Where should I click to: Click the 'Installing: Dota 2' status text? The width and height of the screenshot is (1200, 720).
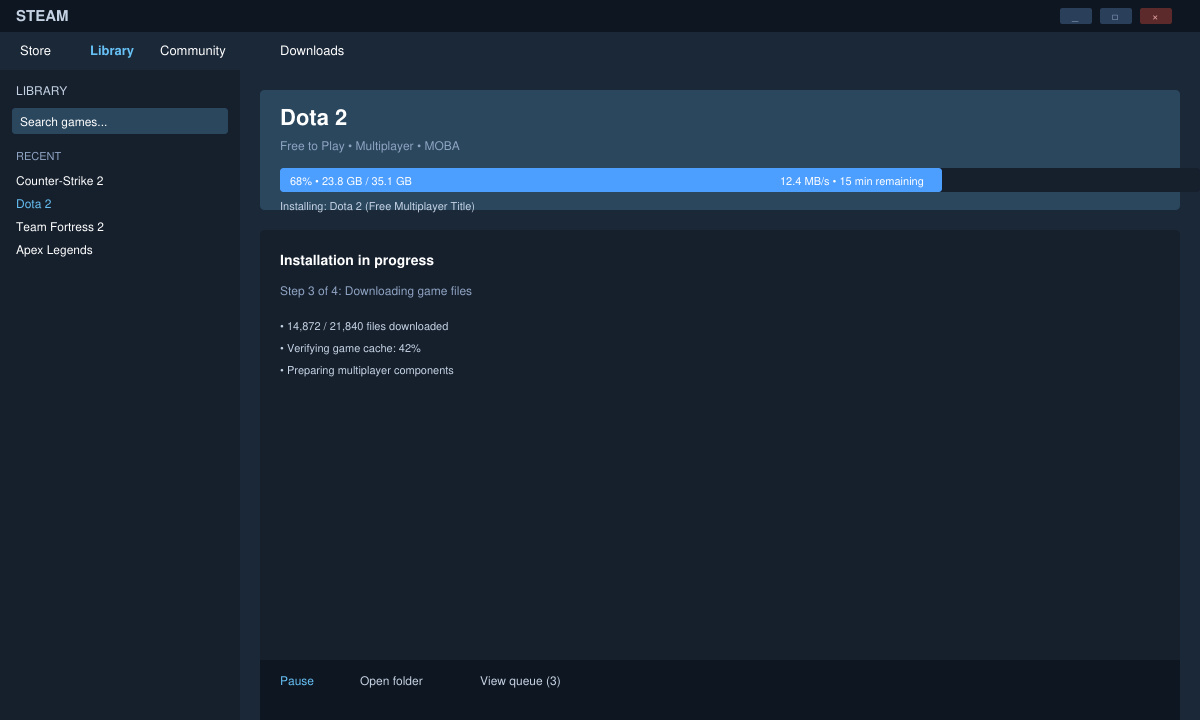(x=377, y=206)
